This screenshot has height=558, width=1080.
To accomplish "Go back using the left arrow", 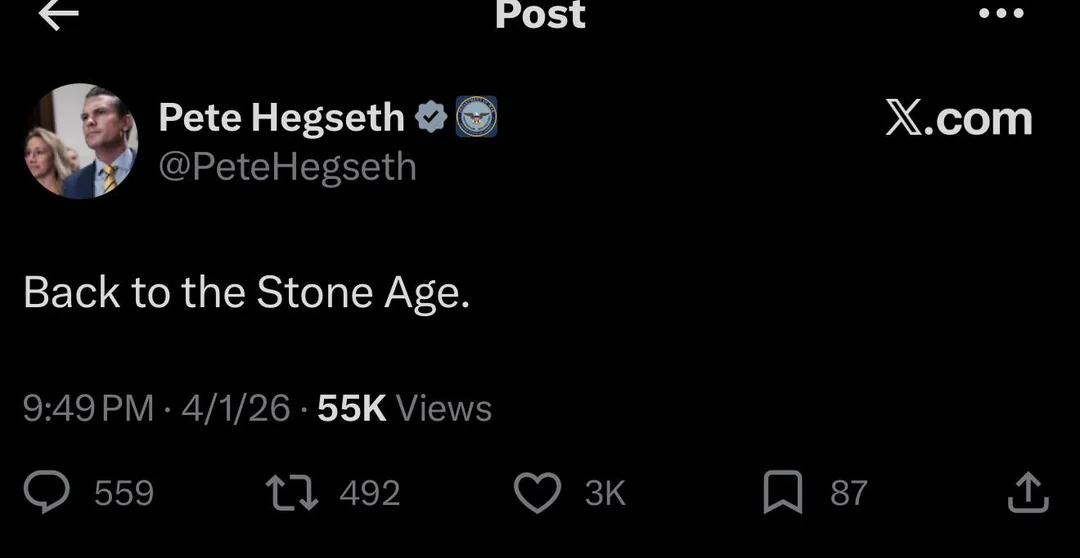I will [58, 14].
